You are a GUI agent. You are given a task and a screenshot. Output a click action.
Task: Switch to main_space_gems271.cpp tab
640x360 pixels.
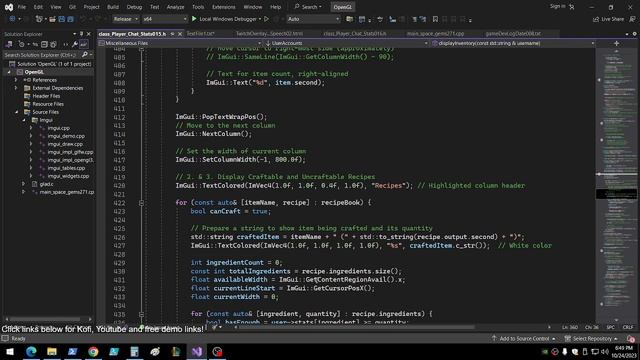click(435, 34)
